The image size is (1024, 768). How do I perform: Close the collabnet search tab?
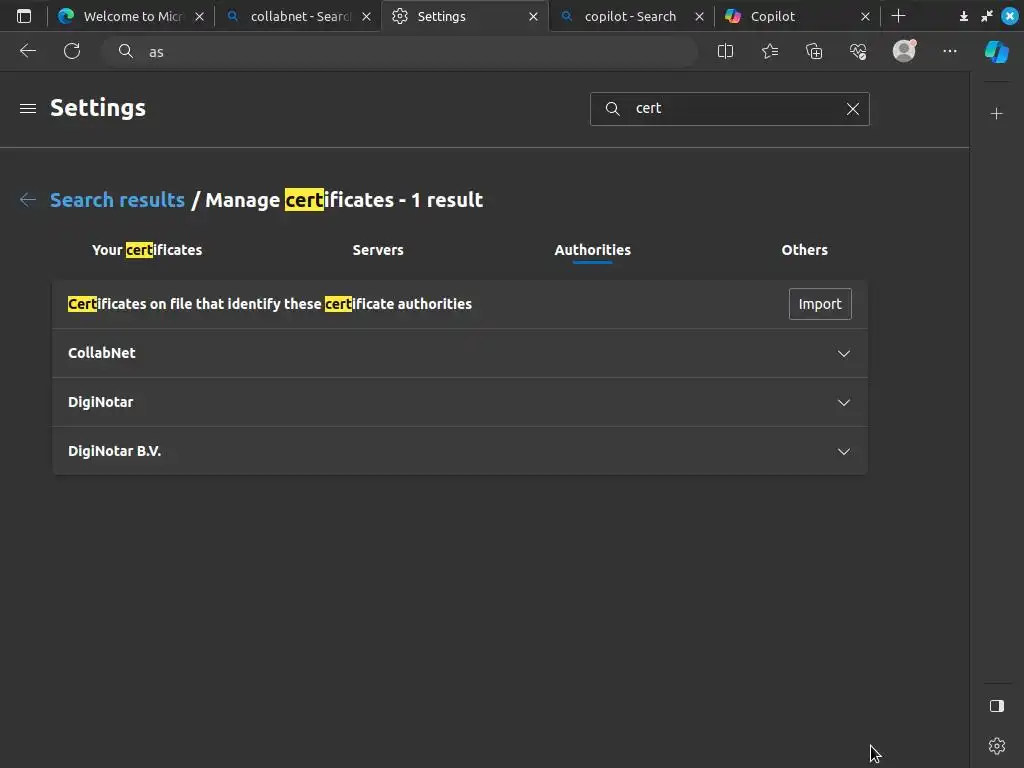point(366,17)
